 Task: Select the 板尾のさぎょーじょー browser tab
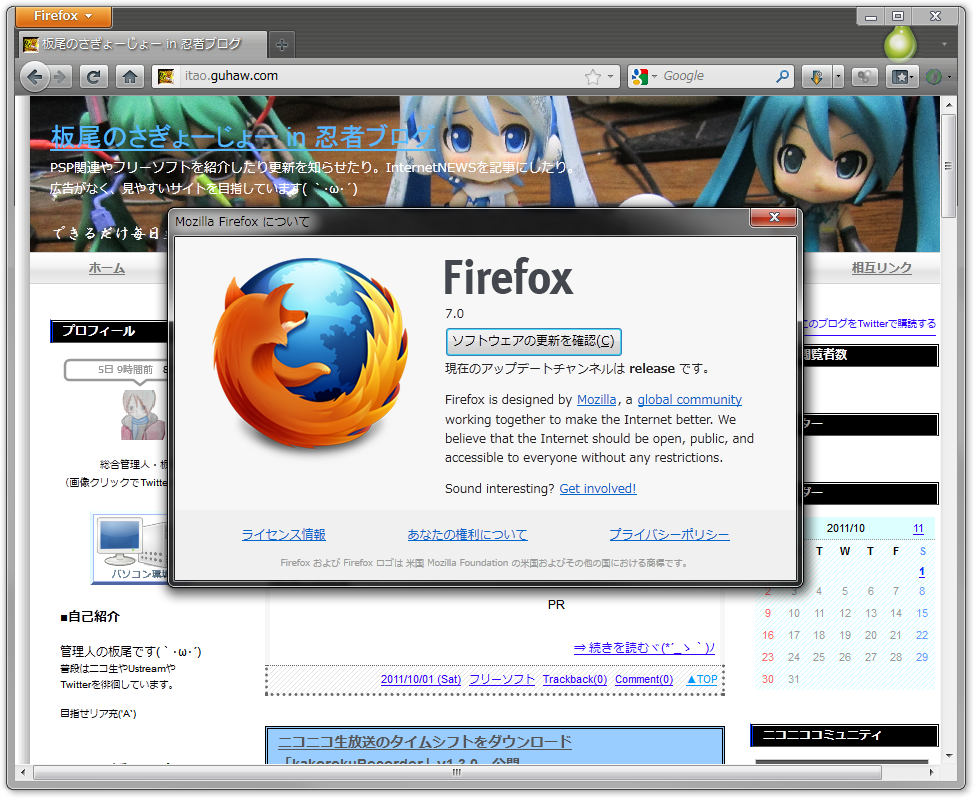(x=143, y=44)
